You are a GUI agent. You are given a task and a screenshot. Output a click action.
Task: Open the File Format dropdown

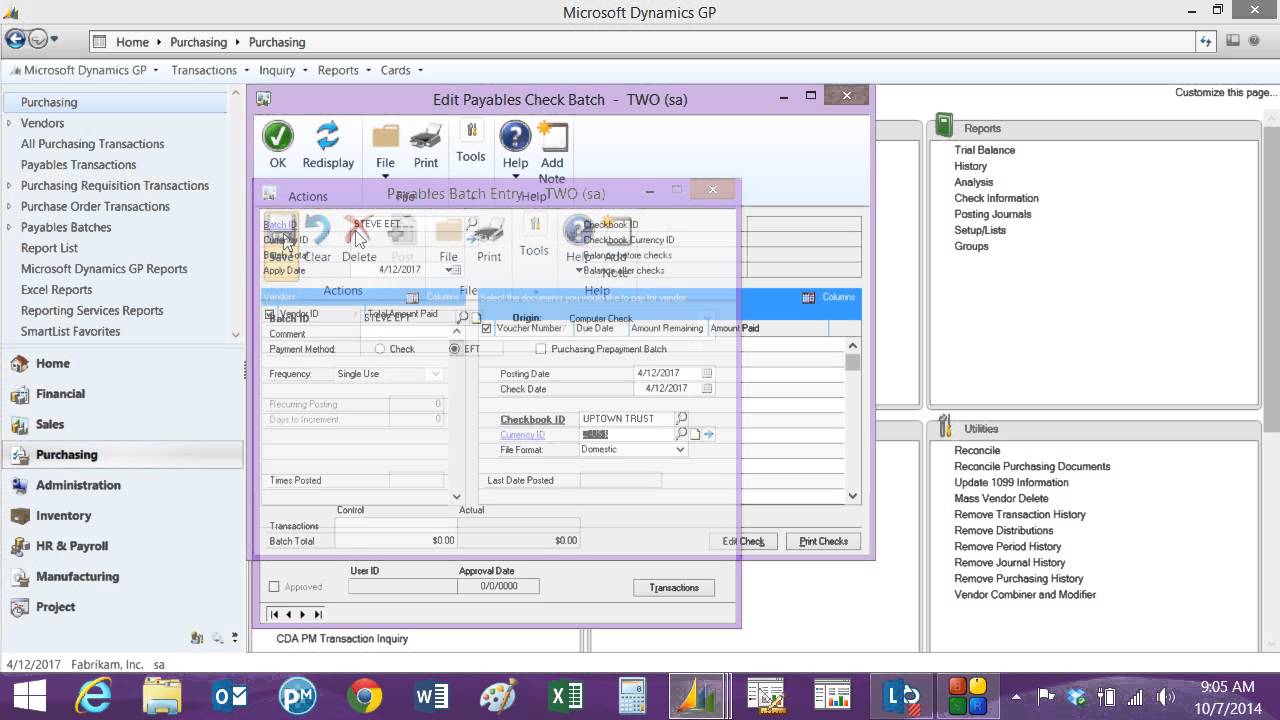pos(681,449)
